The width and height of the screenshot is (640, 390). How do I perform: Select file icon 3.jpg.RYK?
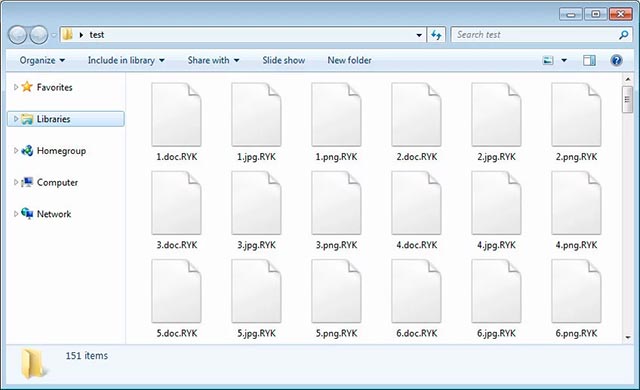[256, 203]
